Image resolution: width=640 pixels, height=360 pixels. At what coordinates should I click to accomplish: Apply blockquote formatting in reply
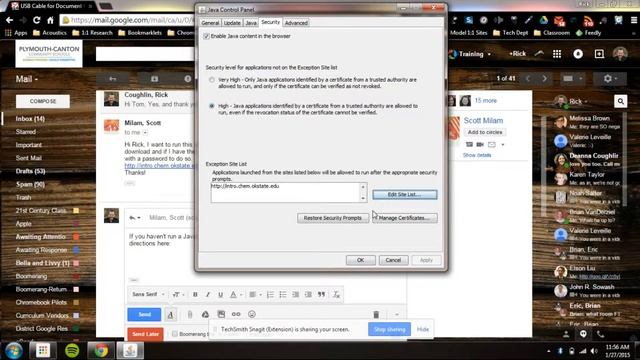tap(322, 294)
